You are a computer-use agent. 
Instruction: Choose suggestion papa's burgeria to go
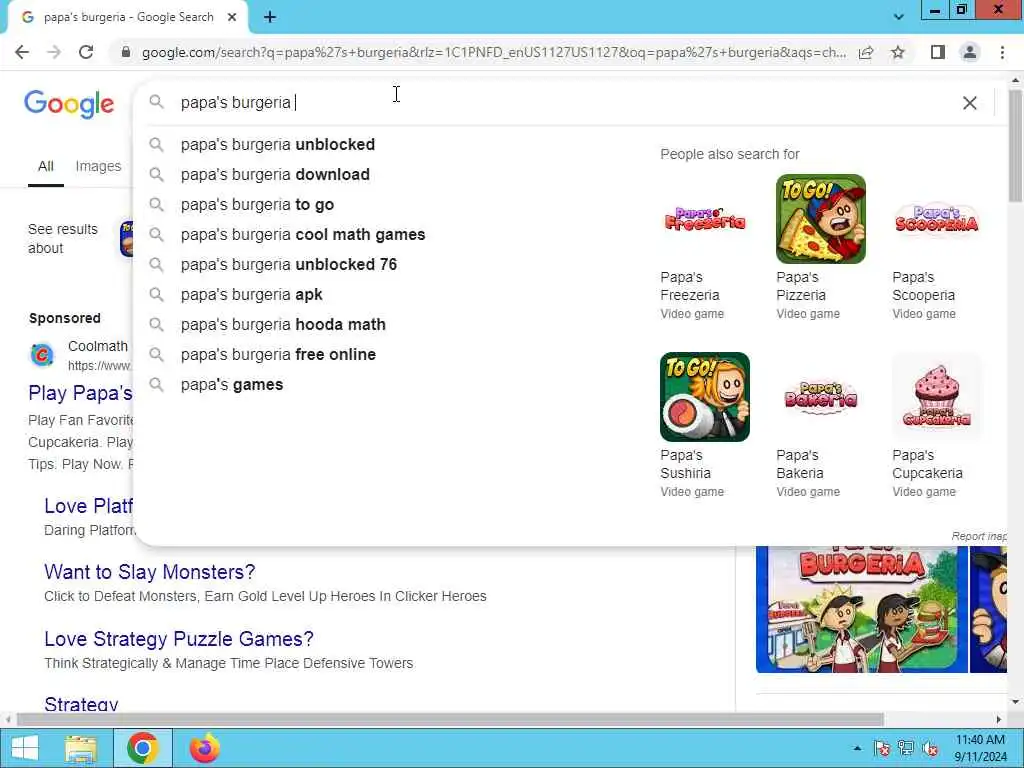coord(257,204)
